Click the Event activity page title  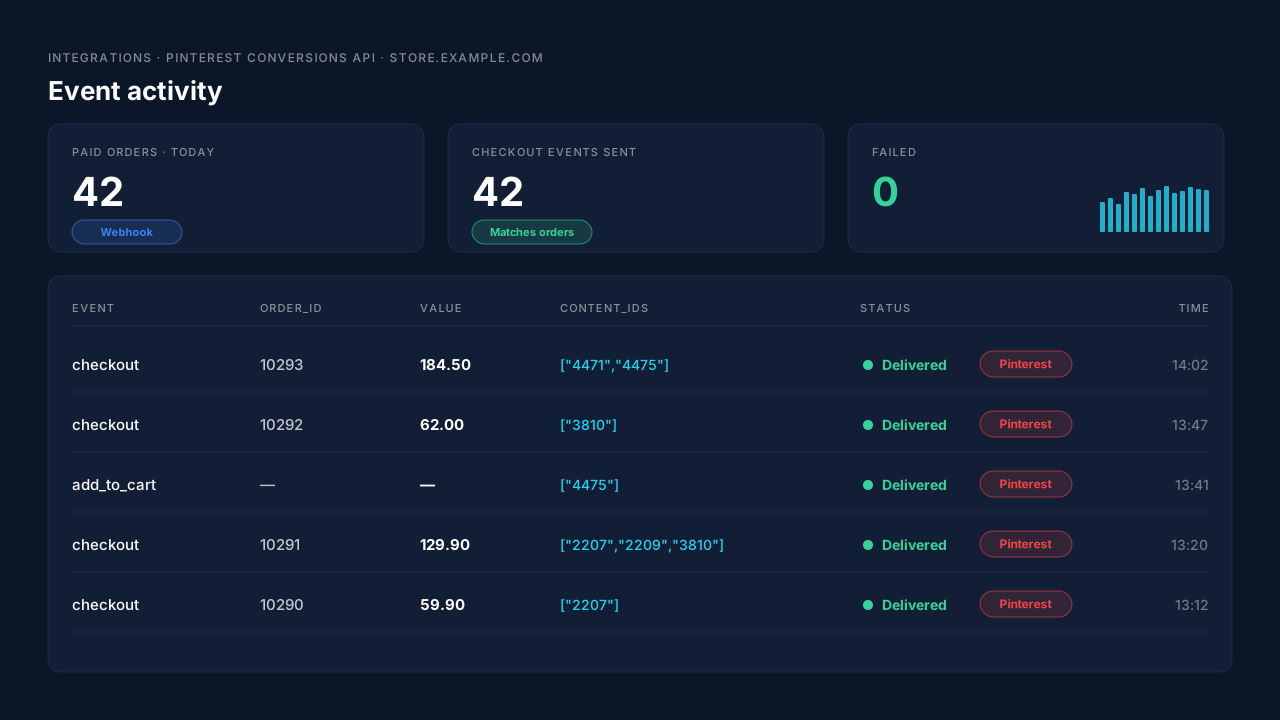click(135, 91)
